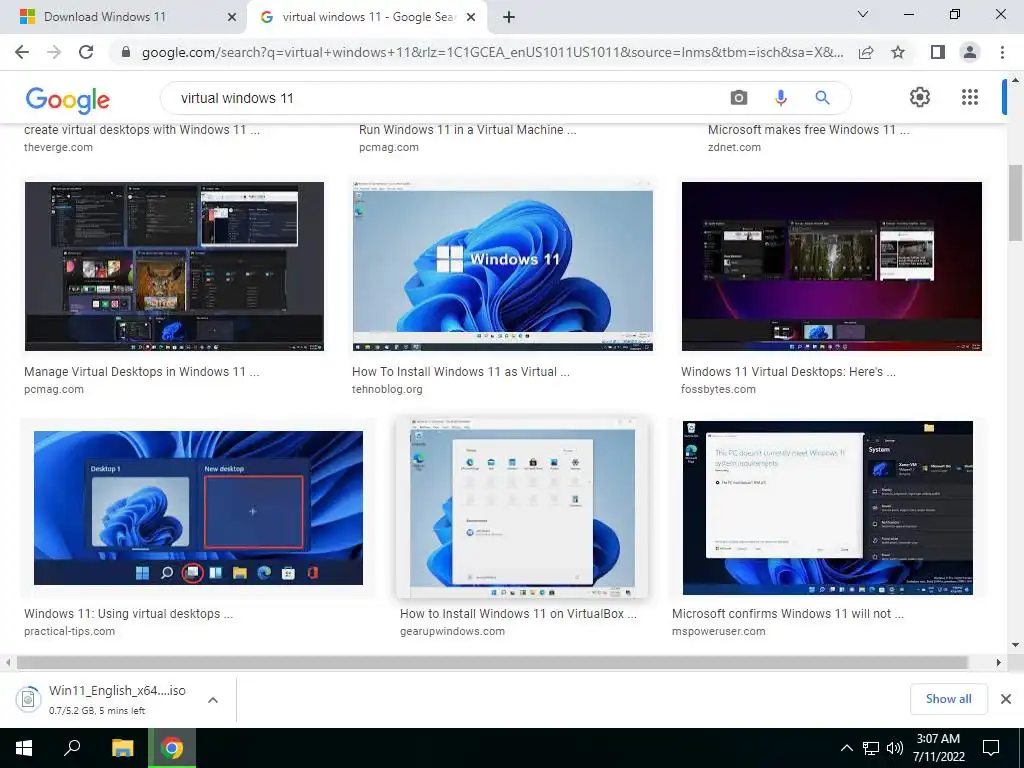Click 'Manage Virtual Desktops in Windows 11' title

[142, 372]
